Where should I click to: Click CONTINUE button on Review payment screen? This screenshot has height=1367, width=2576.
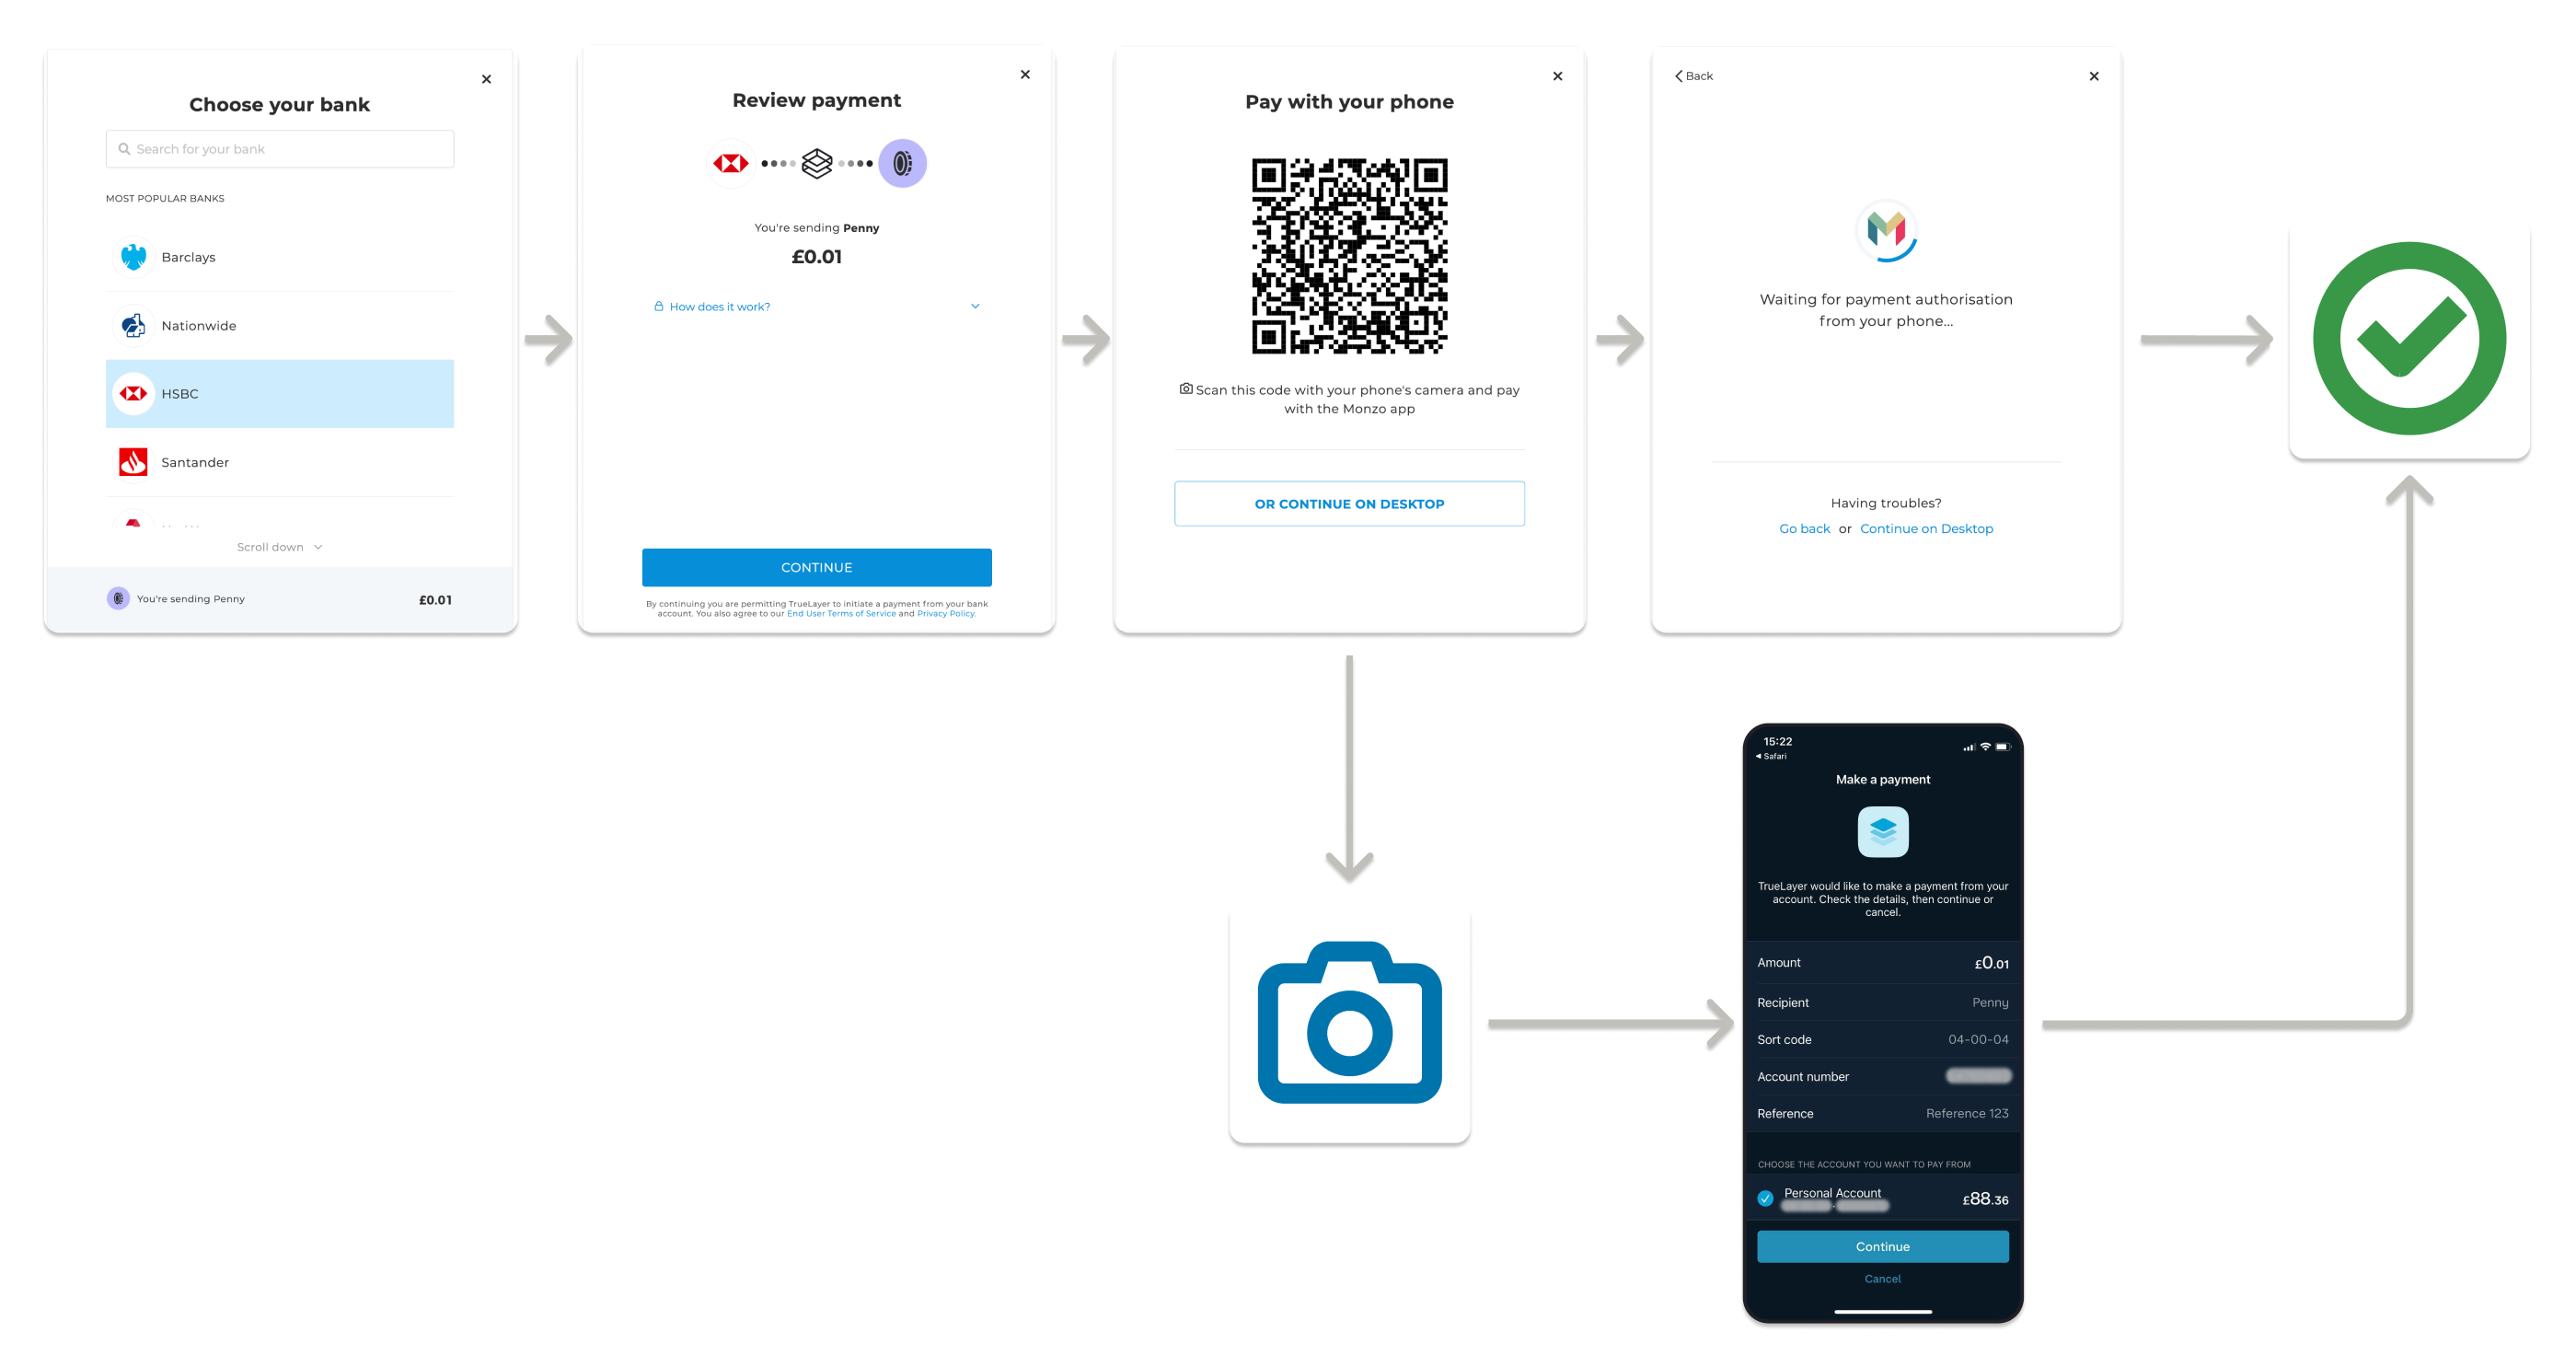[814, 568]
